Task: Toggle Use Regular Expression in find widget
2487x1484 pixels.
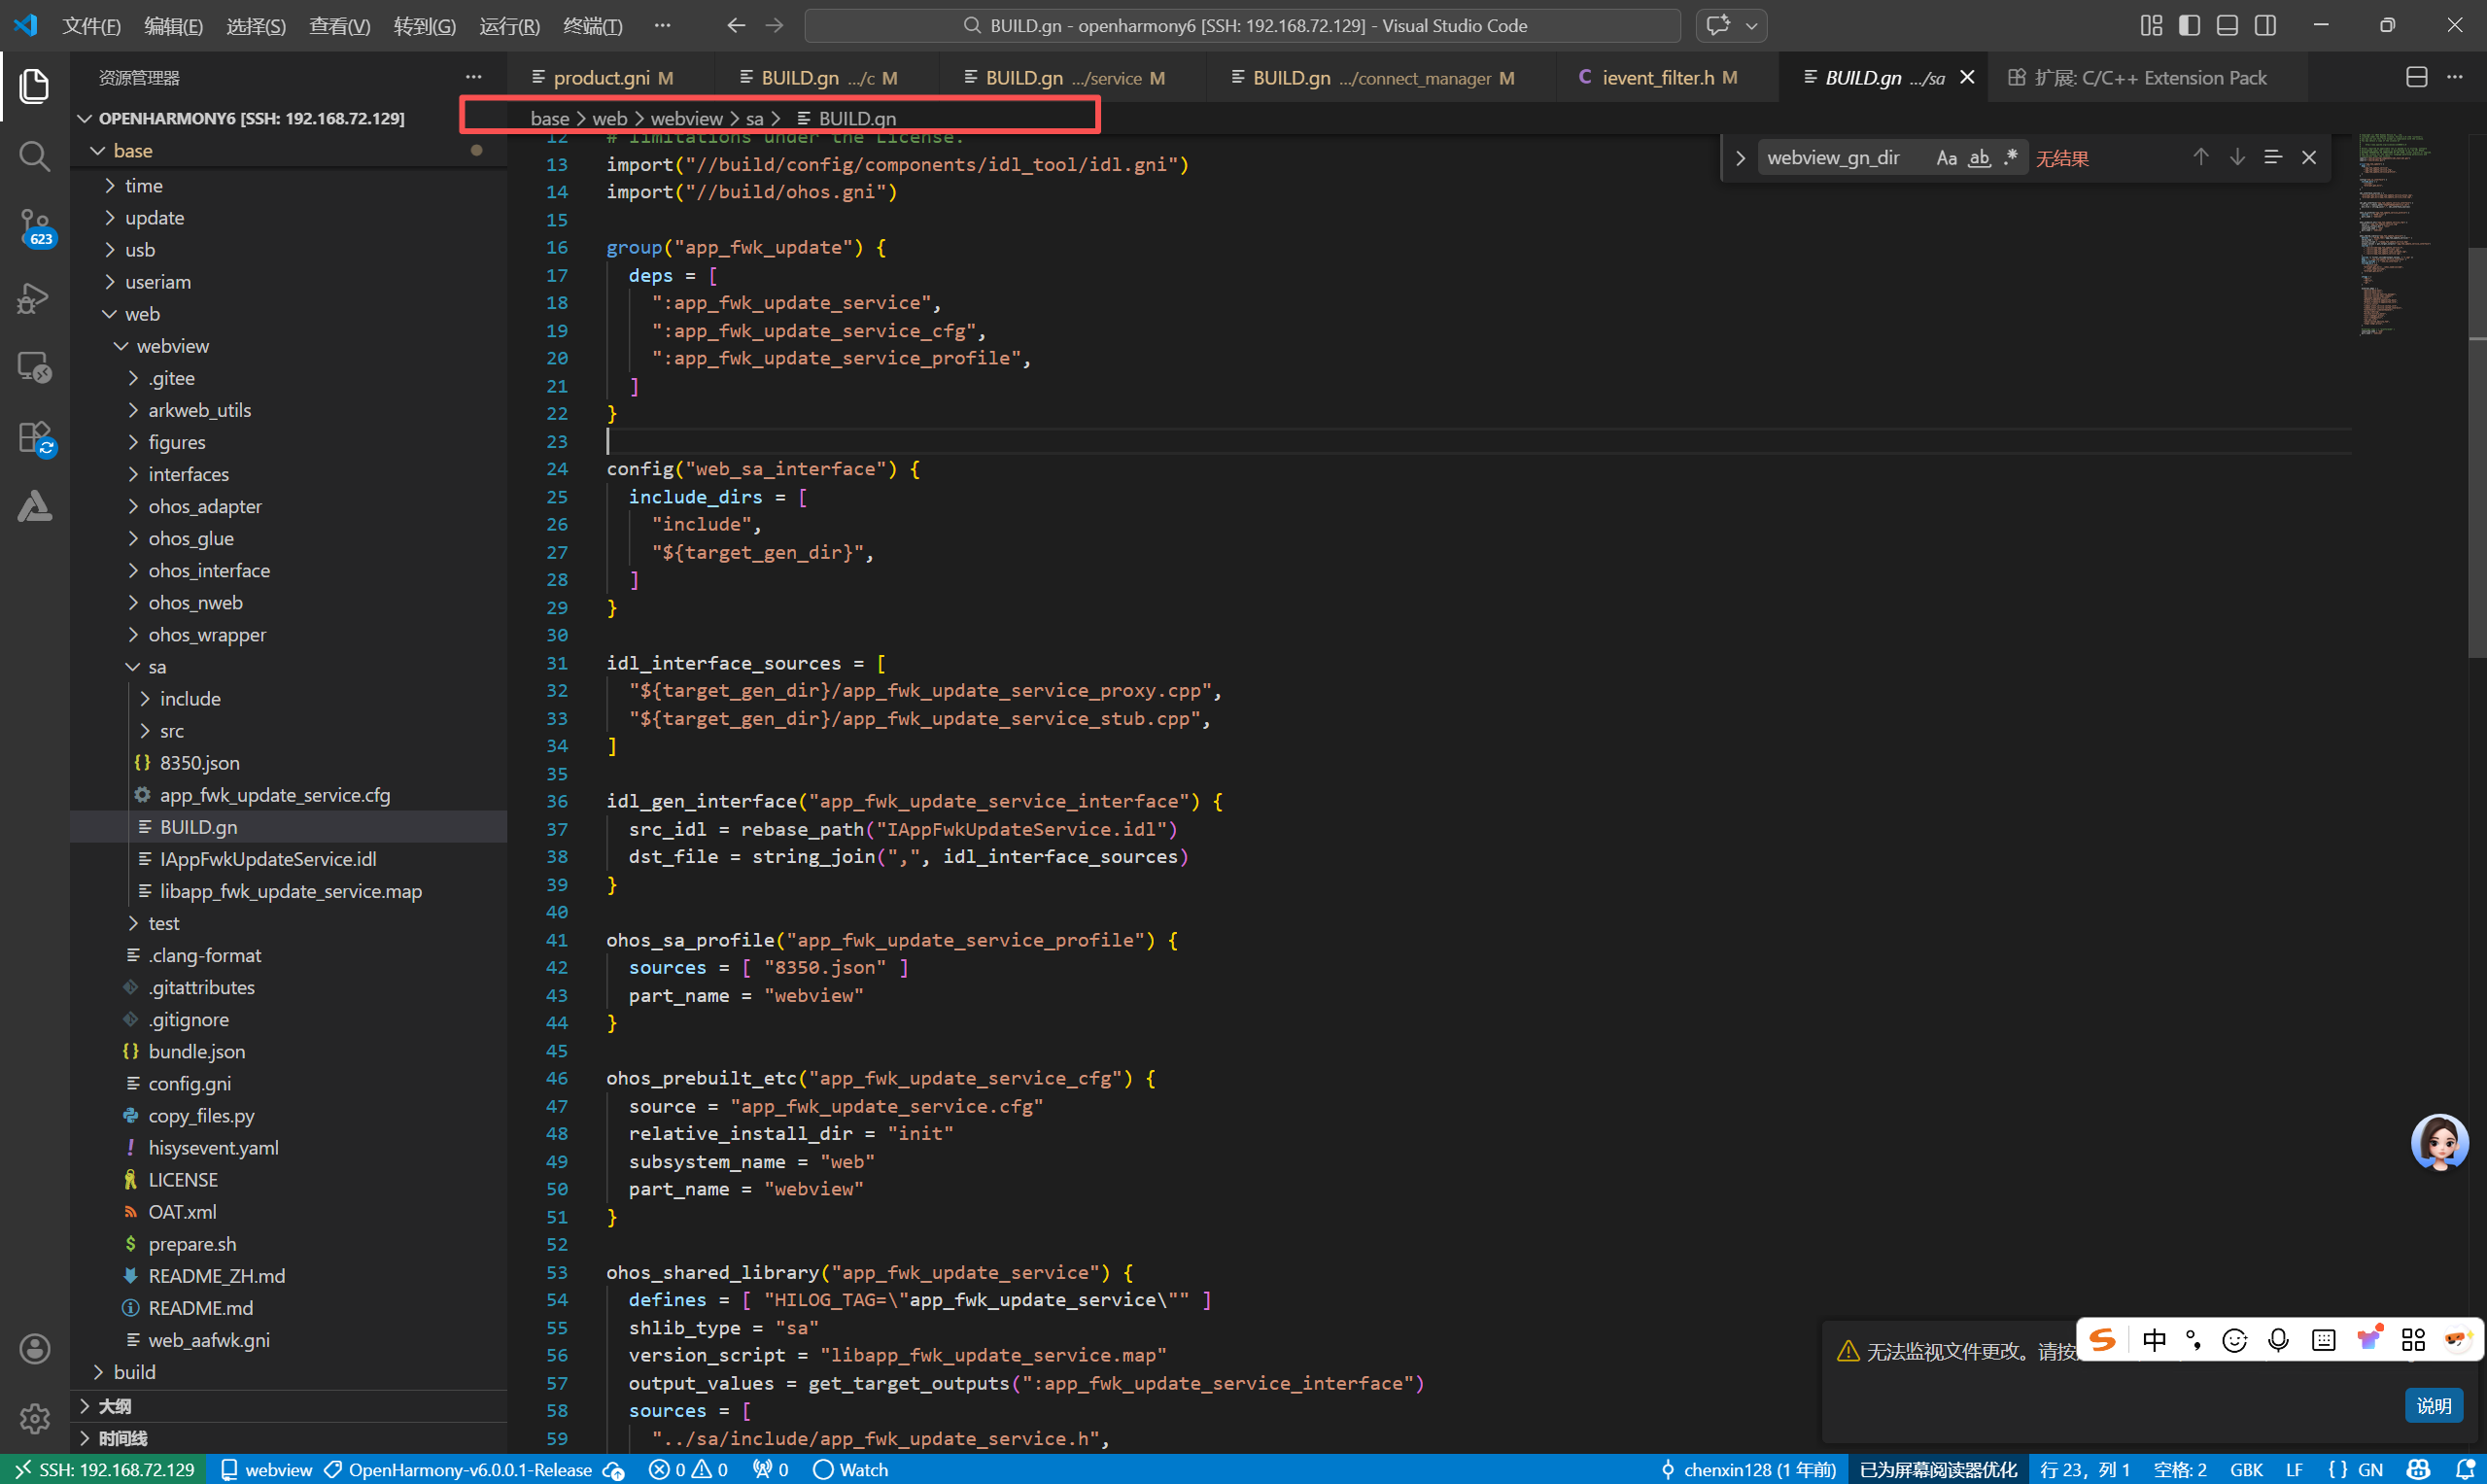Action: [x=2011, y=158]
